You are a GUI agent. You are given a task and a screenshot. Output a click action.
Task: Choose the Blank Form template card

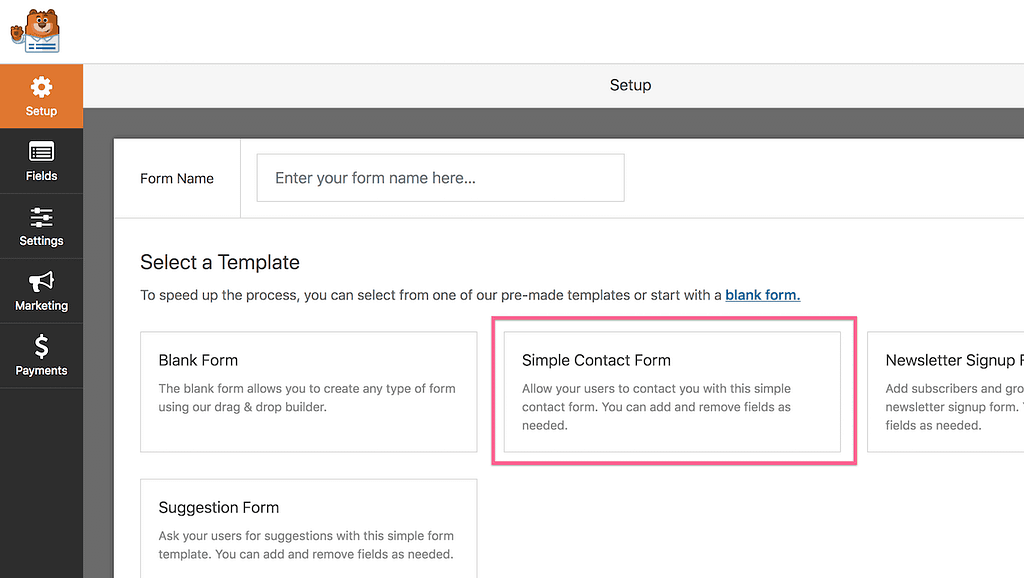click(308, 392)
